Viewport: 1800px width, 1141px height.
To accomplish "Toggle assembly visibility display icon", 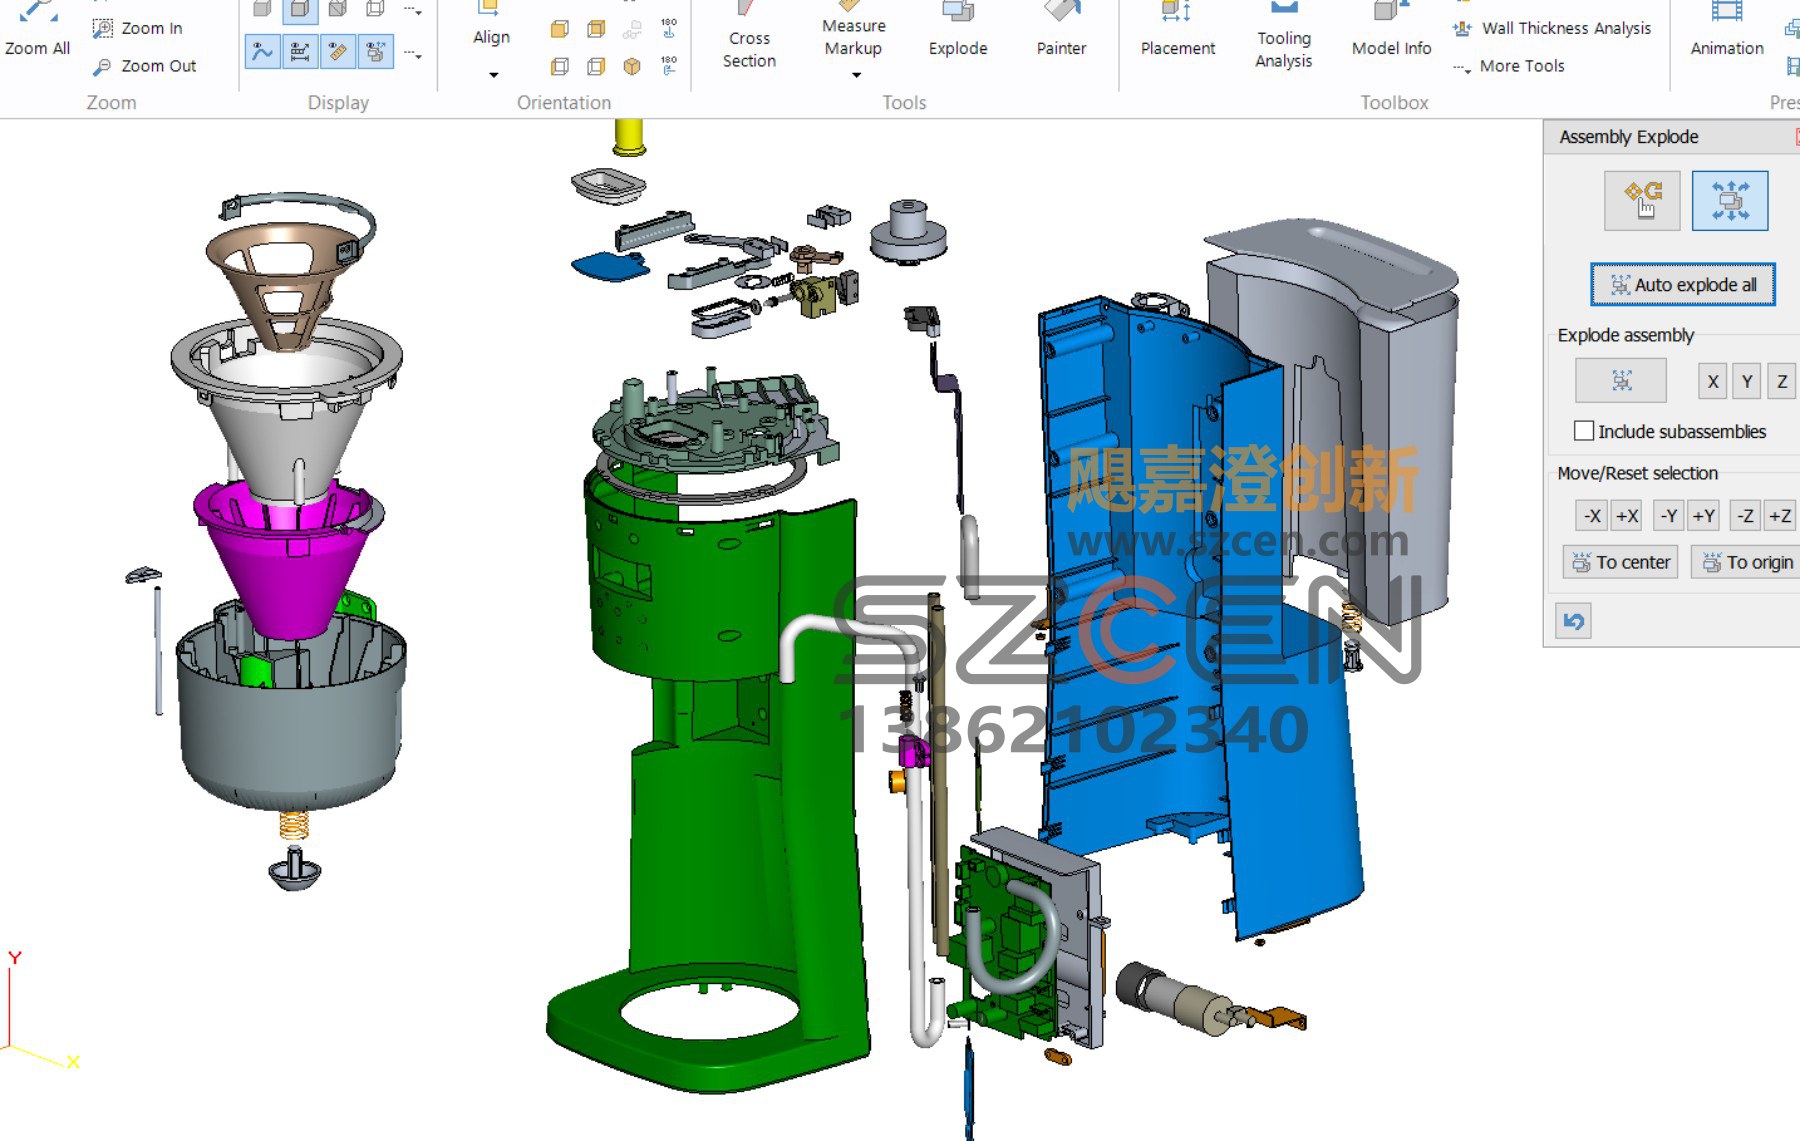I will pos(376,51).
